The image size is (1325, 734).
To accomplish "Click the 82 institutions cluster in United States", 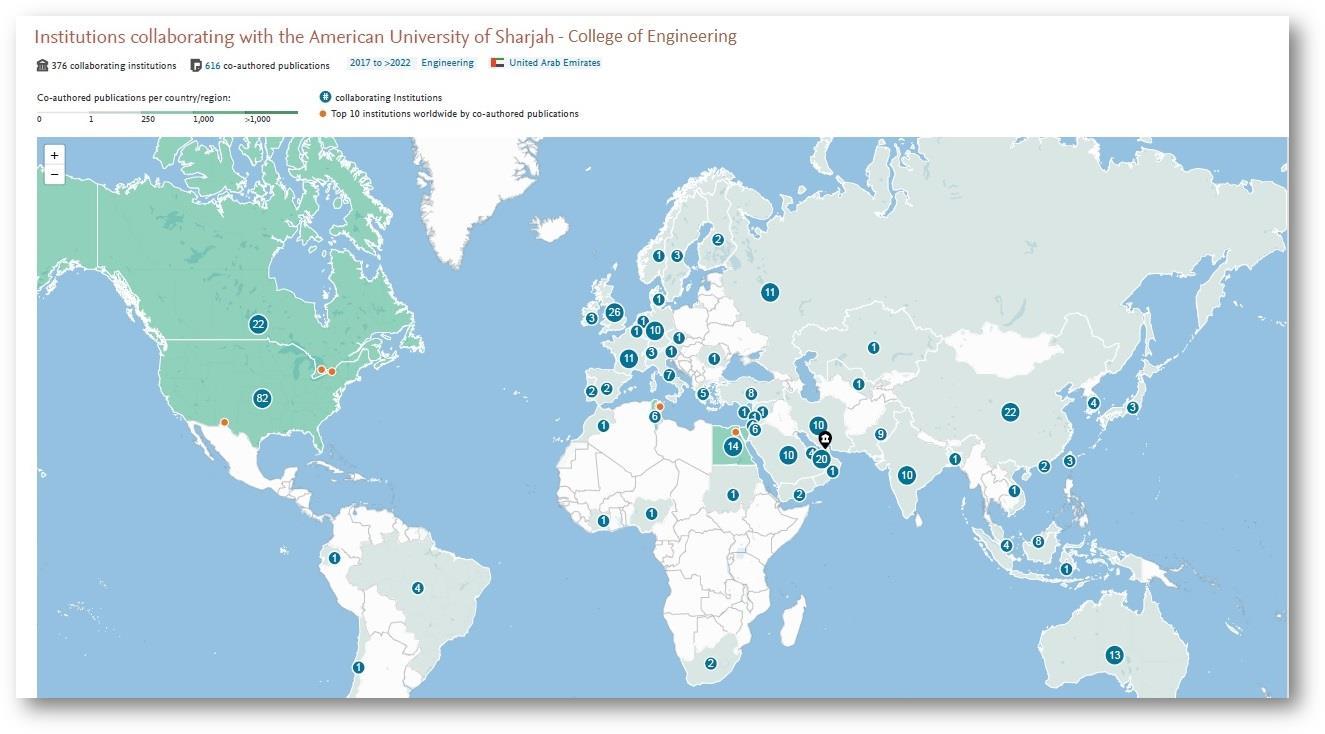I will (x=262, y=398).
